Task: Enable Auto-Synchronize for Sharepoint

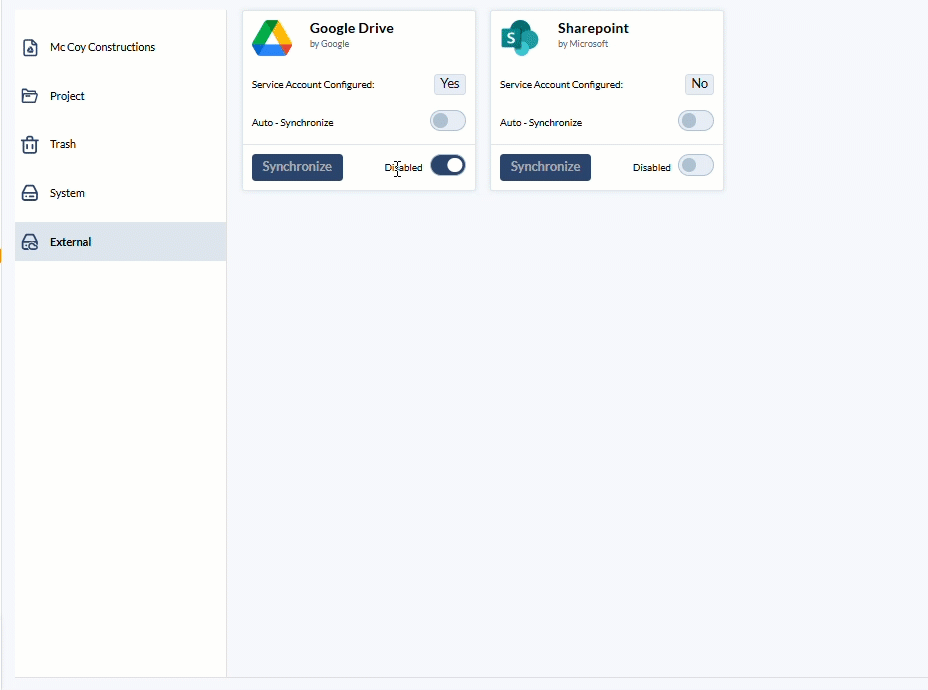Action: click(696, 121)
